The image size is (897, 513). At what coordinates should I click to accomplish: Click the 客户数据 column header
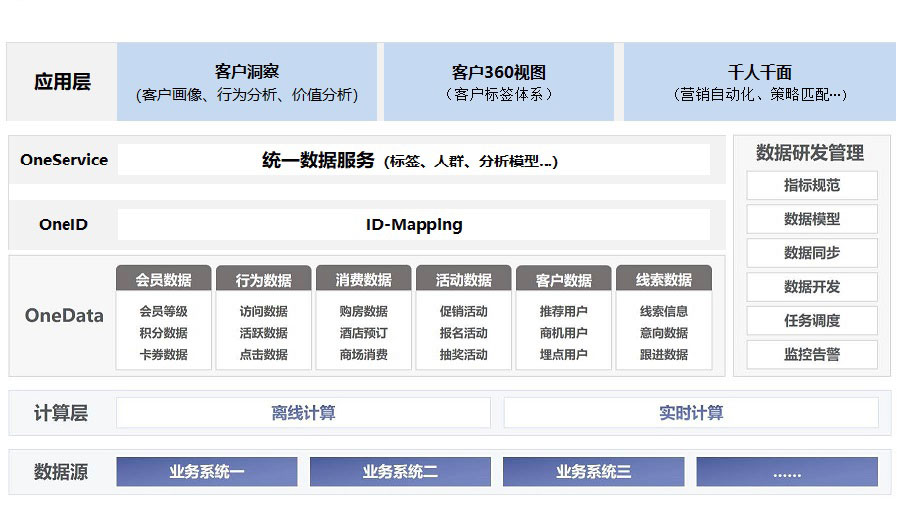[563, 280]
